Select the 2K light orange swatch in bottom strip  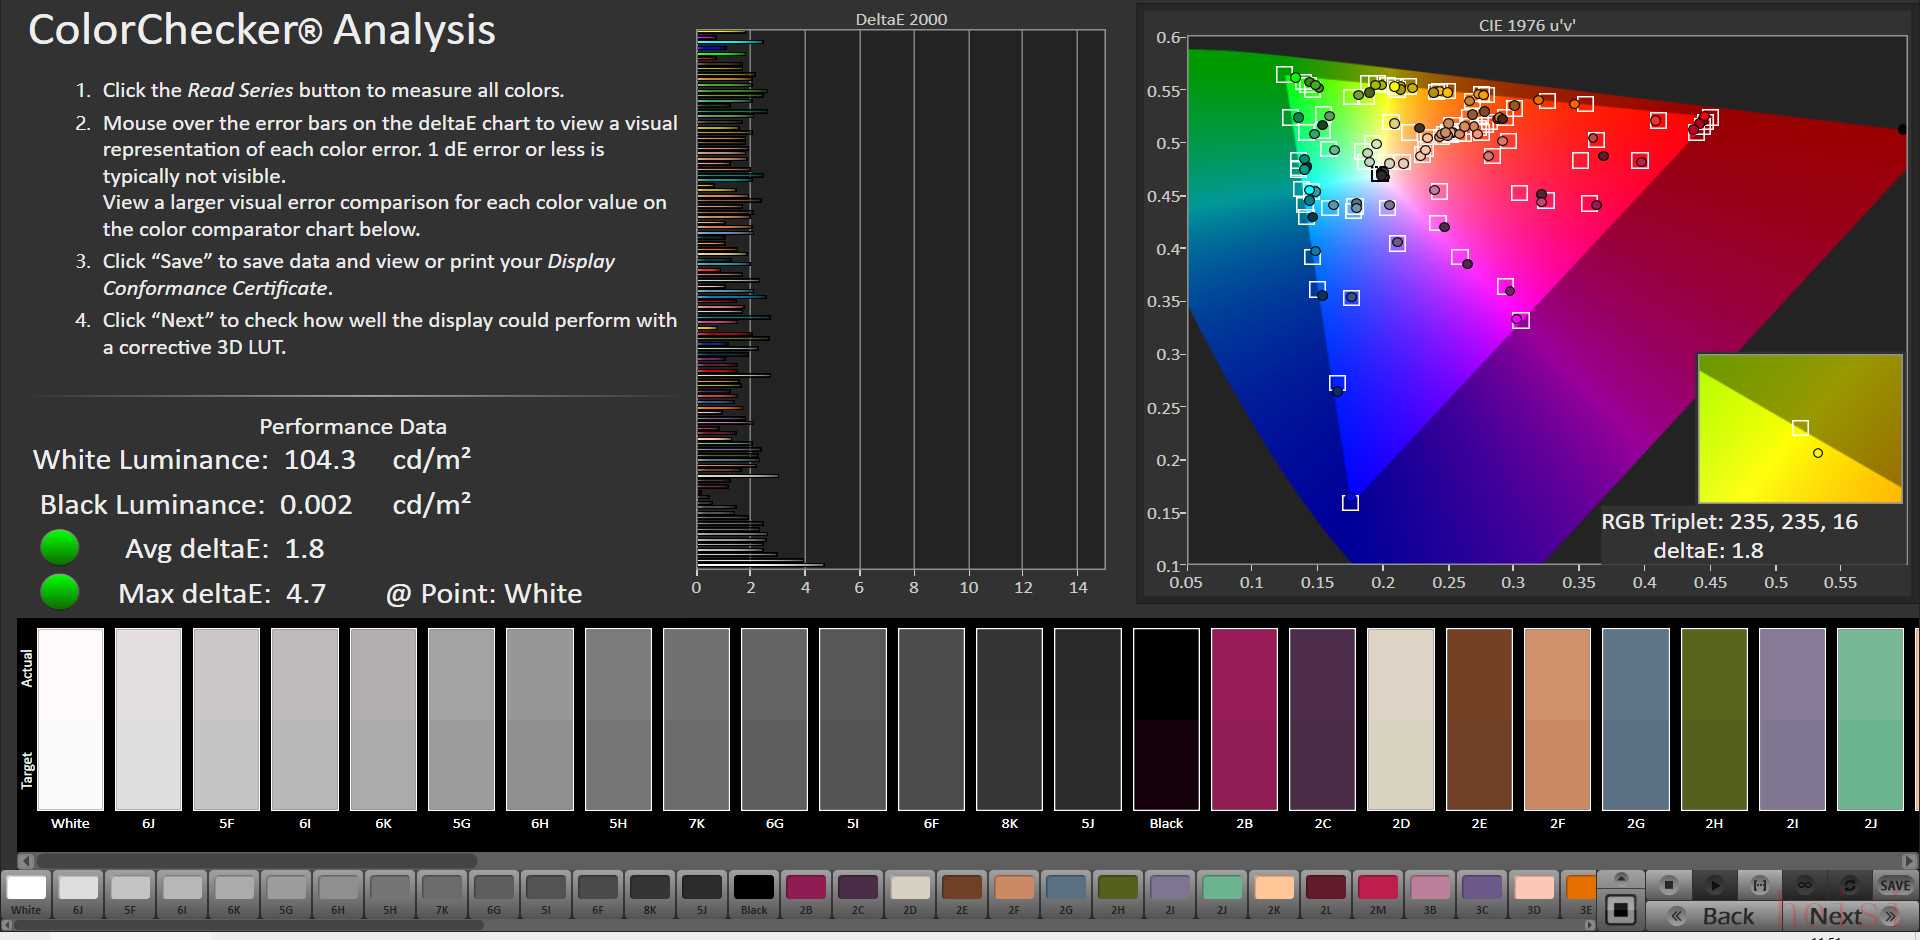1274,895
